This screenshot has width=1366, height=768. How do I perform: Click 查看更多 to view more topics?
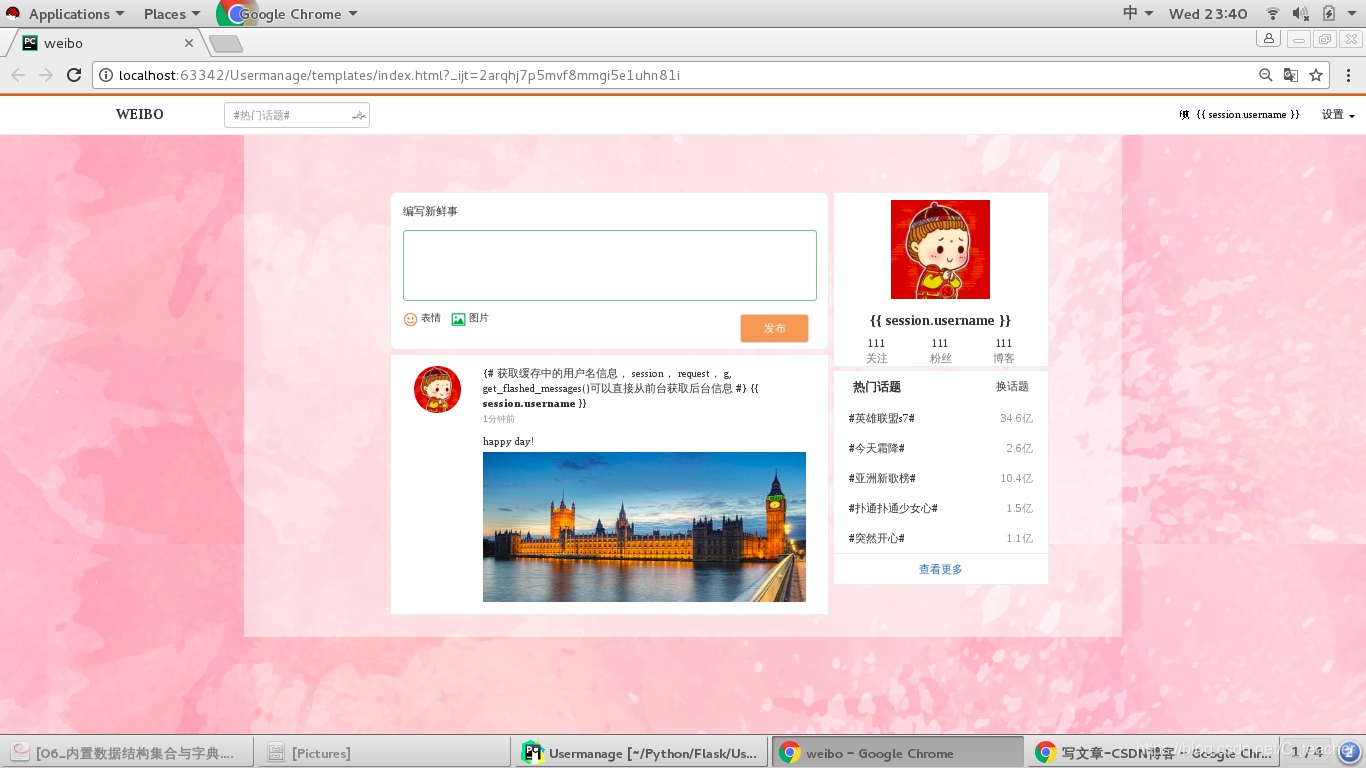coord(941,569)
